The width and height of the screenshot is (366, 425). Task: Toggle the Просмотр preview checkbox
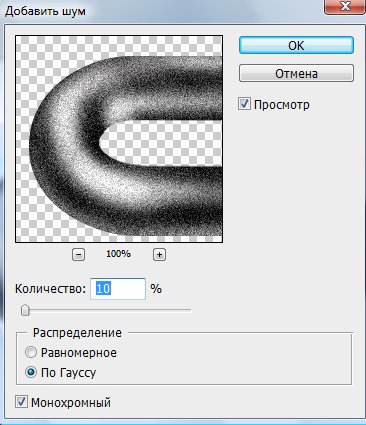[244, 104]
